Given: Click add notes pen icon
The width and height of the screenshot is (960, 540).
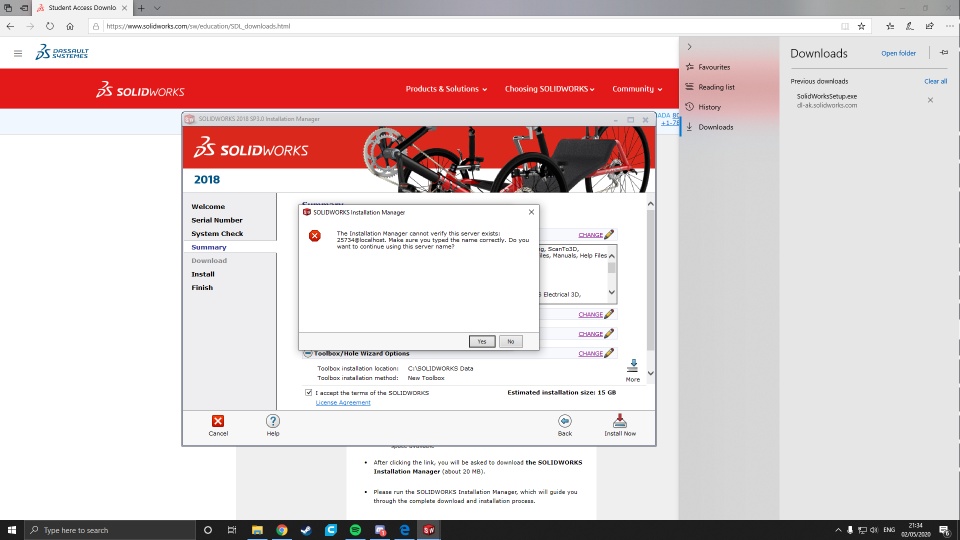Looking at the screenshot, I should tap(910, 26).
